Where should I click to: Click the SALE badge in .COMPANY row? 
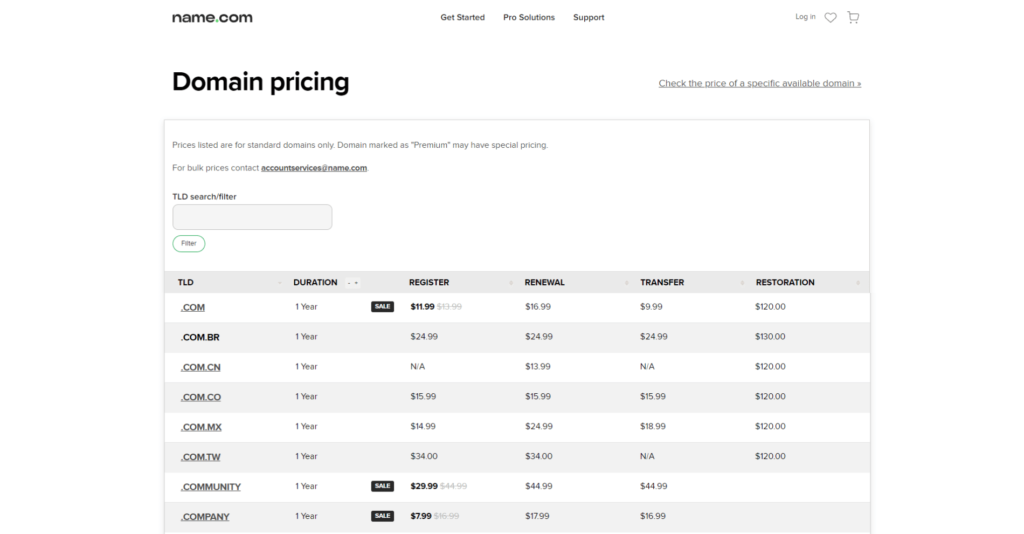click(x=383, y=516)
